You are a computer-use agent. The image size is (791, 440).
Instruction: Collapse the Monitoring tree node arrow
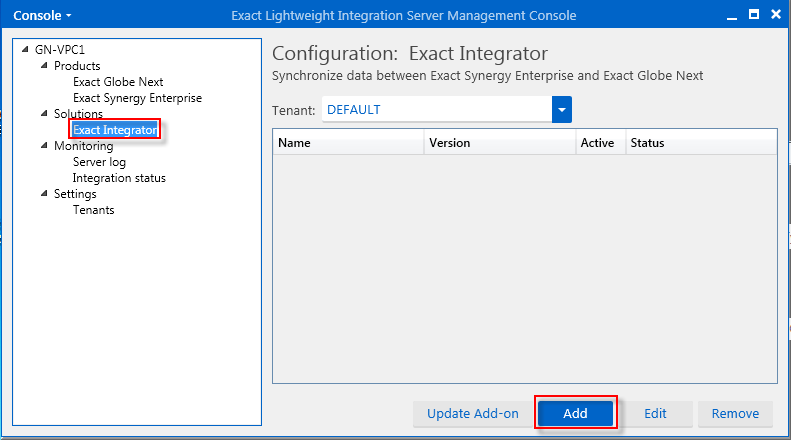(44, 146)
